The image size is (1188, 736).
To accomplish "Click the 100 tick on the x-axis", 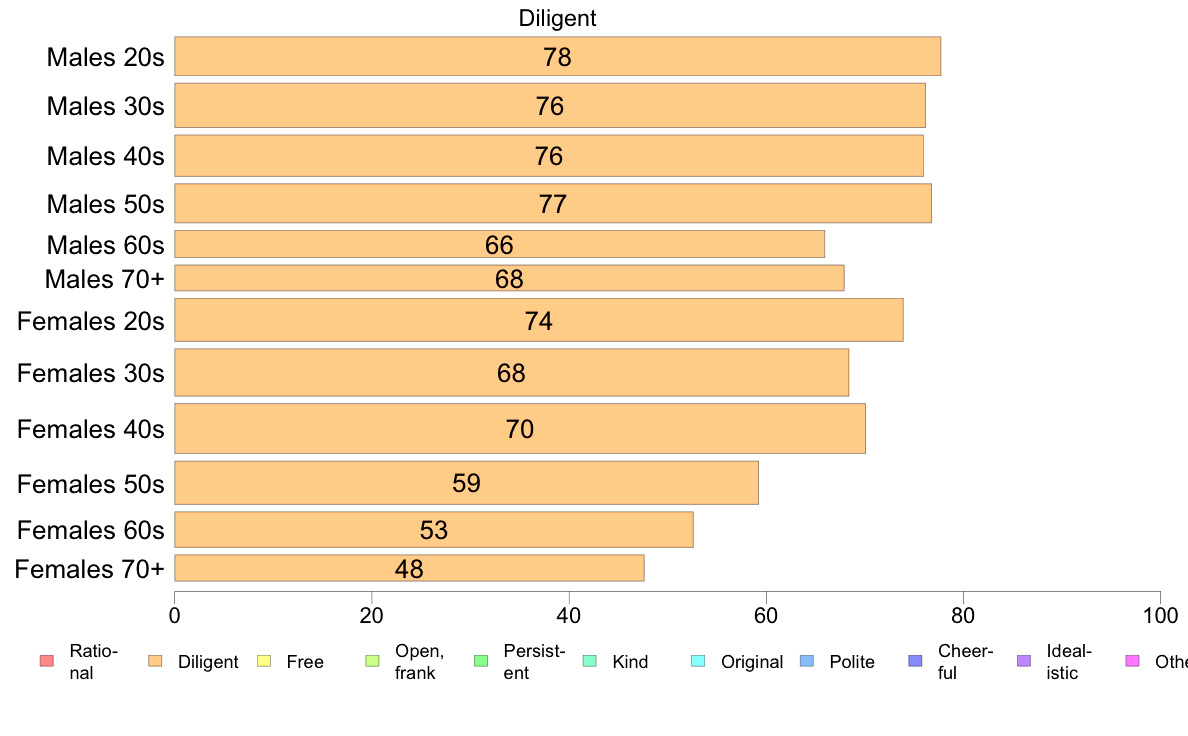I will [1160, 615].
